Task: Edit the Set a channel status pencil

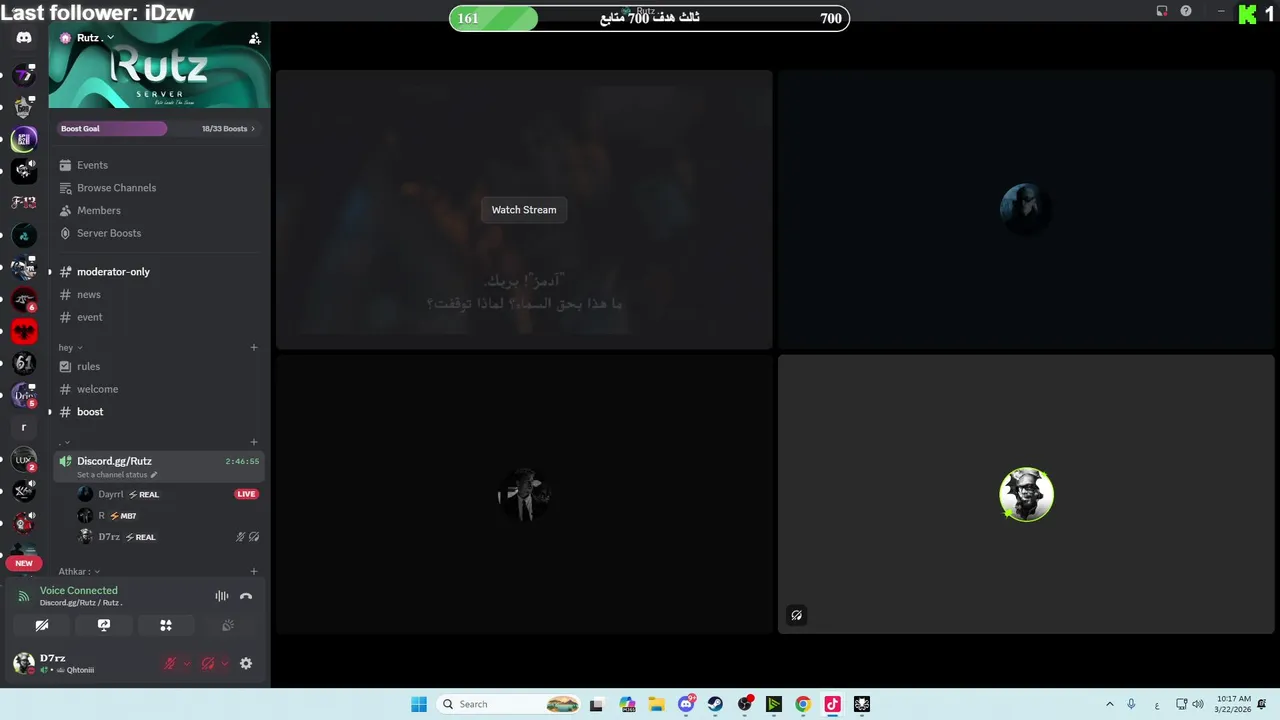Action: click(x=154, y=475)
